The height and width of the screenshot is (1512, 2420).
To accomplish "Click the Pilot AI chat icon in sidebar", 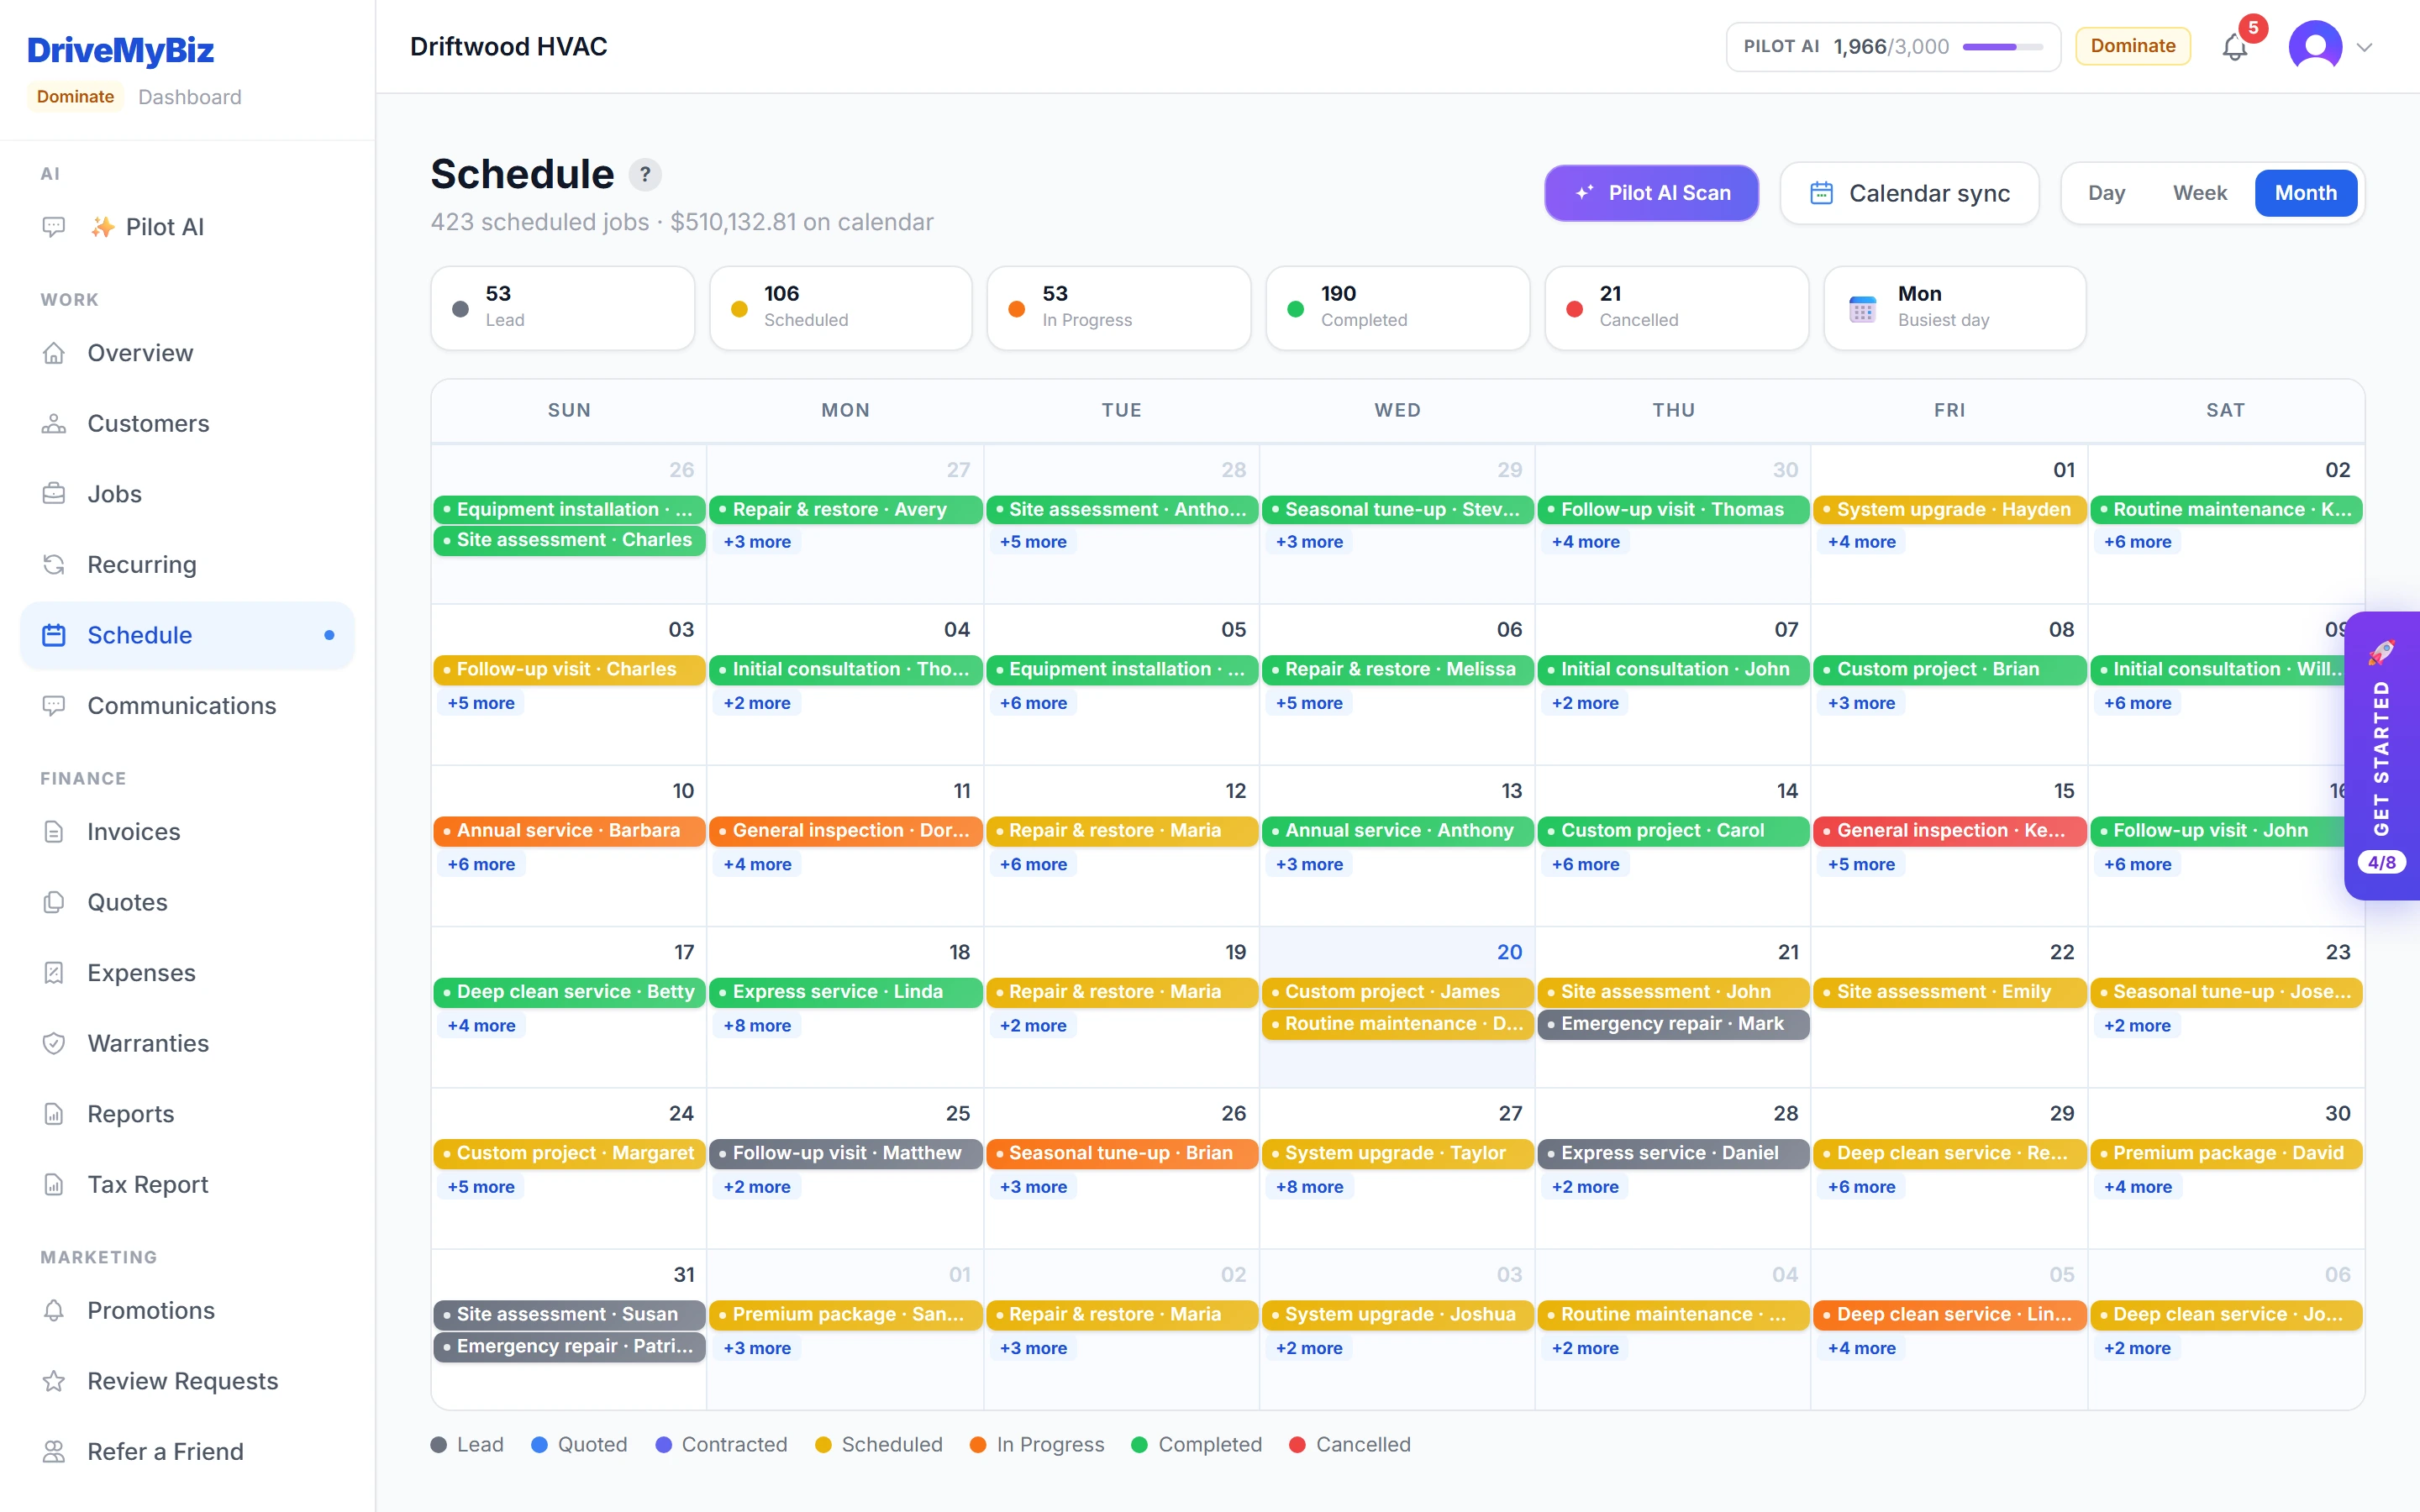I will coord(54,227).
